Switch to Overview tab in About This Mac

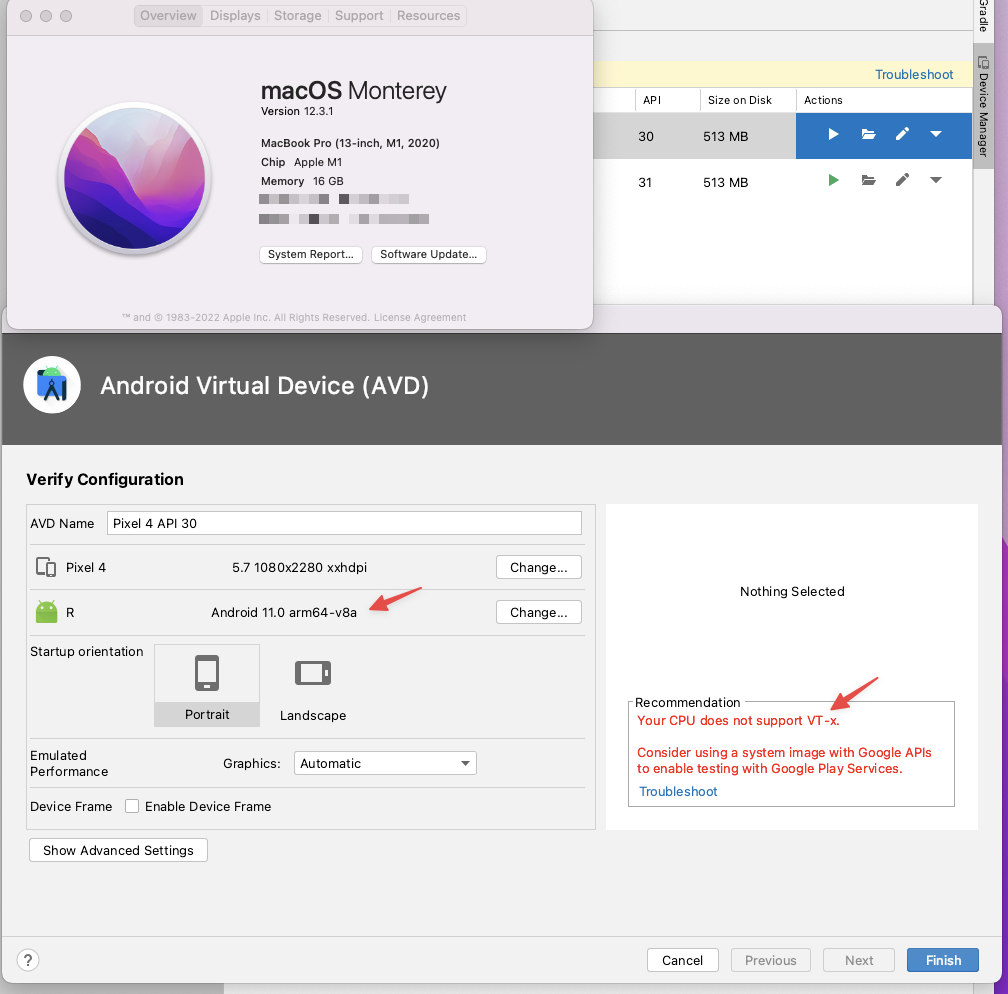click(168, 15)
